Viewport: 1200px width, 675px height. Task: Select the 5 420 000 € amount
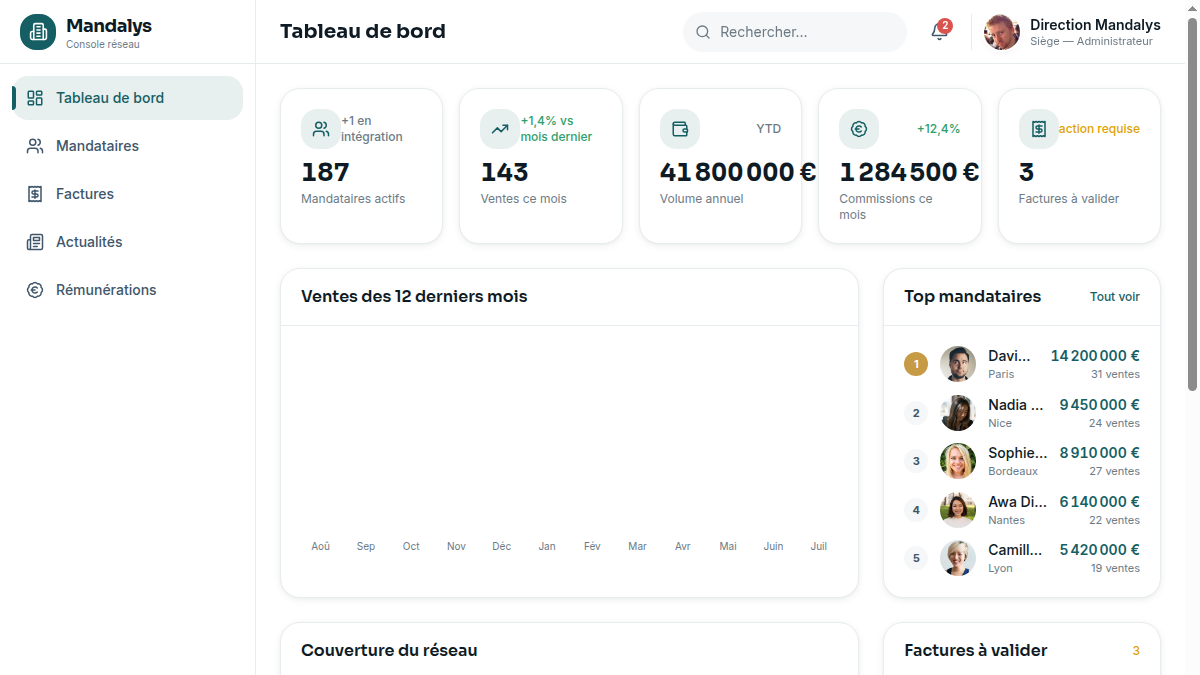[1100, 550]
